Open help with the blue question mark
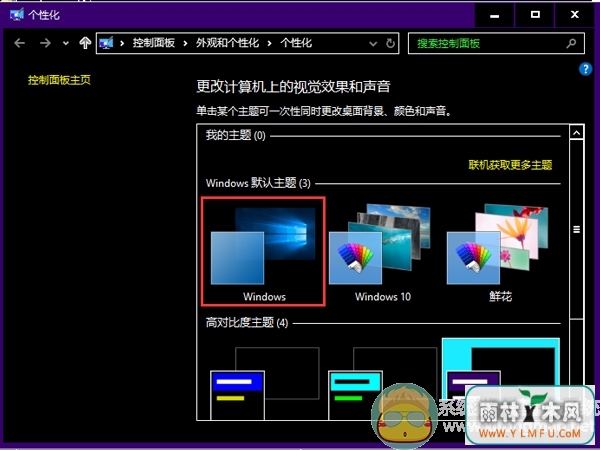The image size is (600, 450). (x=585, y=69)
